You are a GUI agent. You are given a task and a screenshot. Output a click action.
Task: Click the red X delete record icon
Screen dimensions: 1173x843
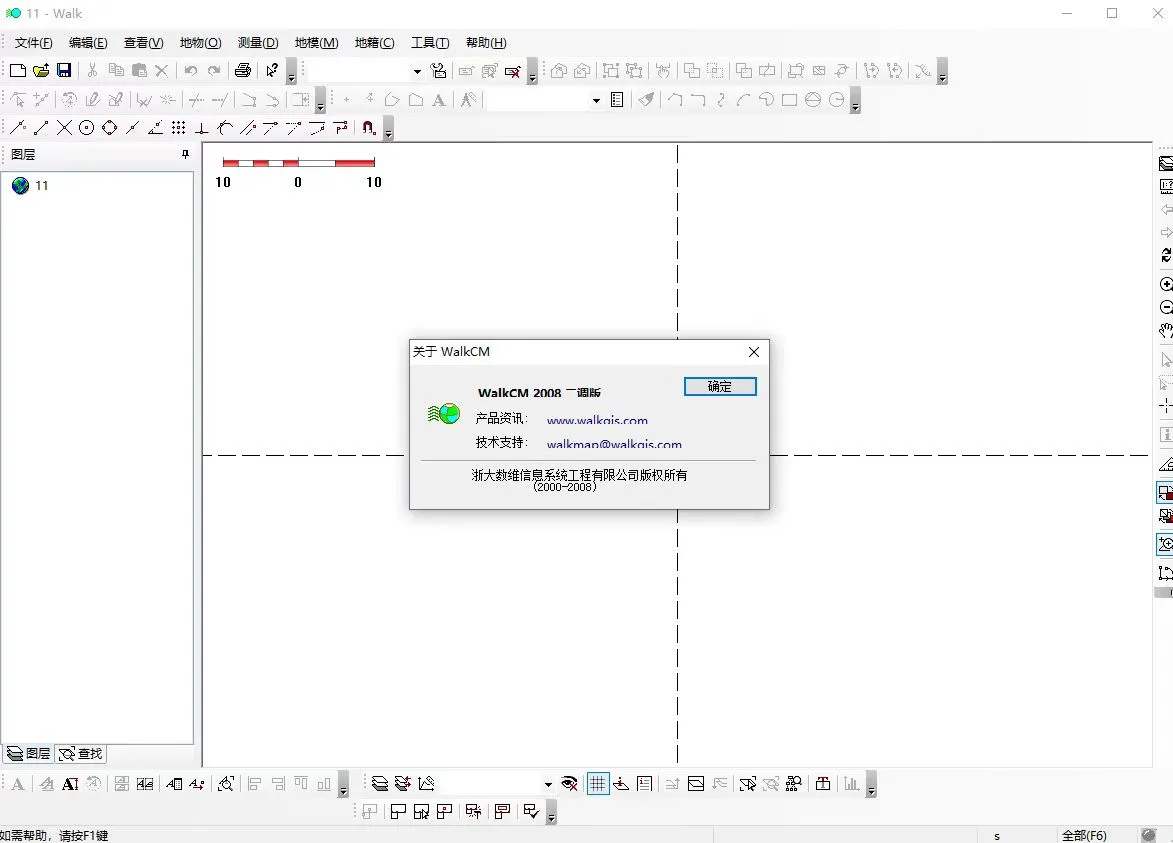(x=512, y=71)
